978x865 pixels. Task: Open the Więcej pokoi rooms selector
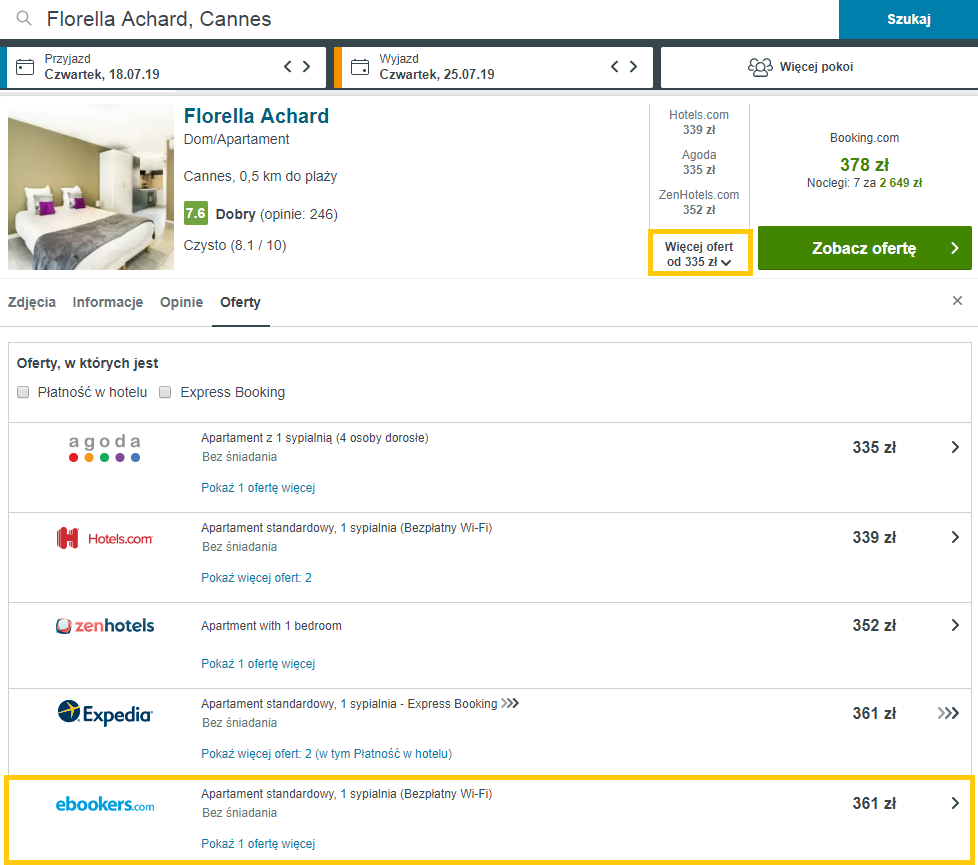[819, 67]
